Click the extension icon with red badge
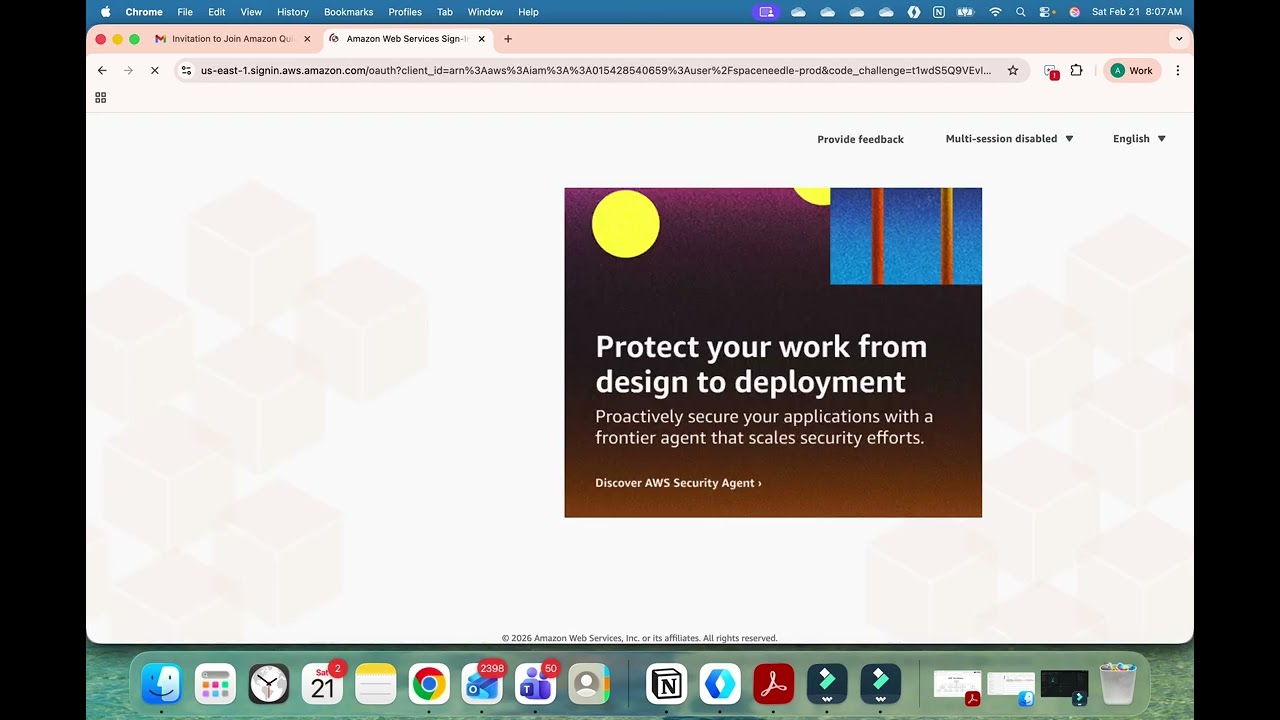The height and width of the screenshot is (720, 1280). [x=1050, y=71]
